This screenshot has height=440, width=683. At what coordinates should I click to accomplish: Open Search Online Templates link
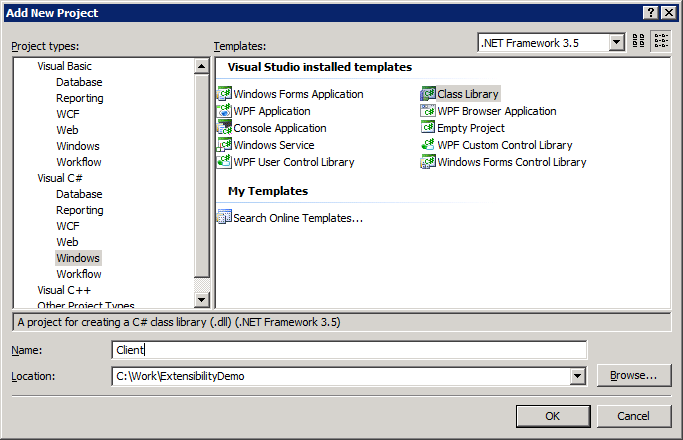point(298,218)
